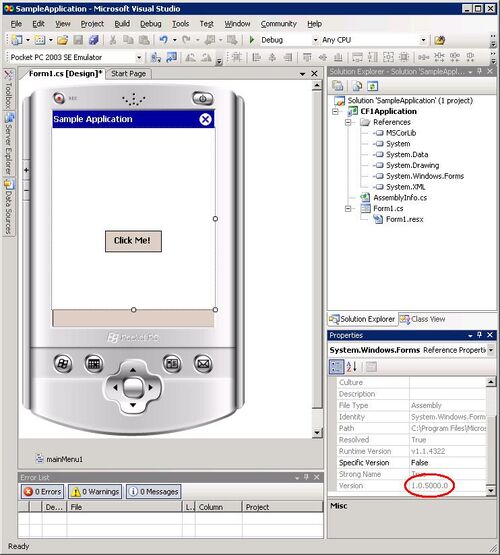This screenshot has width=500, height=555.
Task: Collapse the References tree node
Action: tap(349, 122)
